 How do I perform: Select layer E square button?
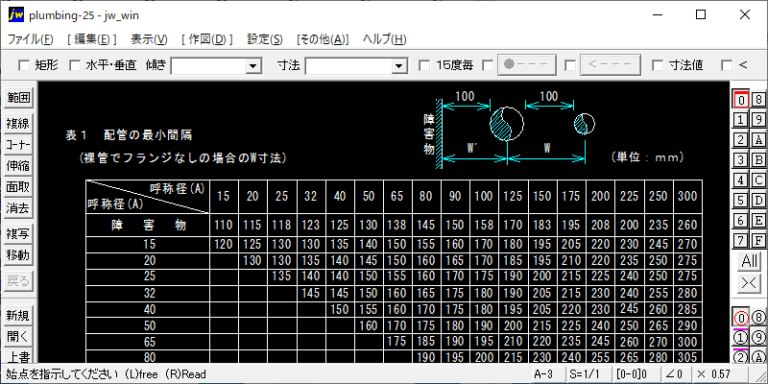coord(758,220)
